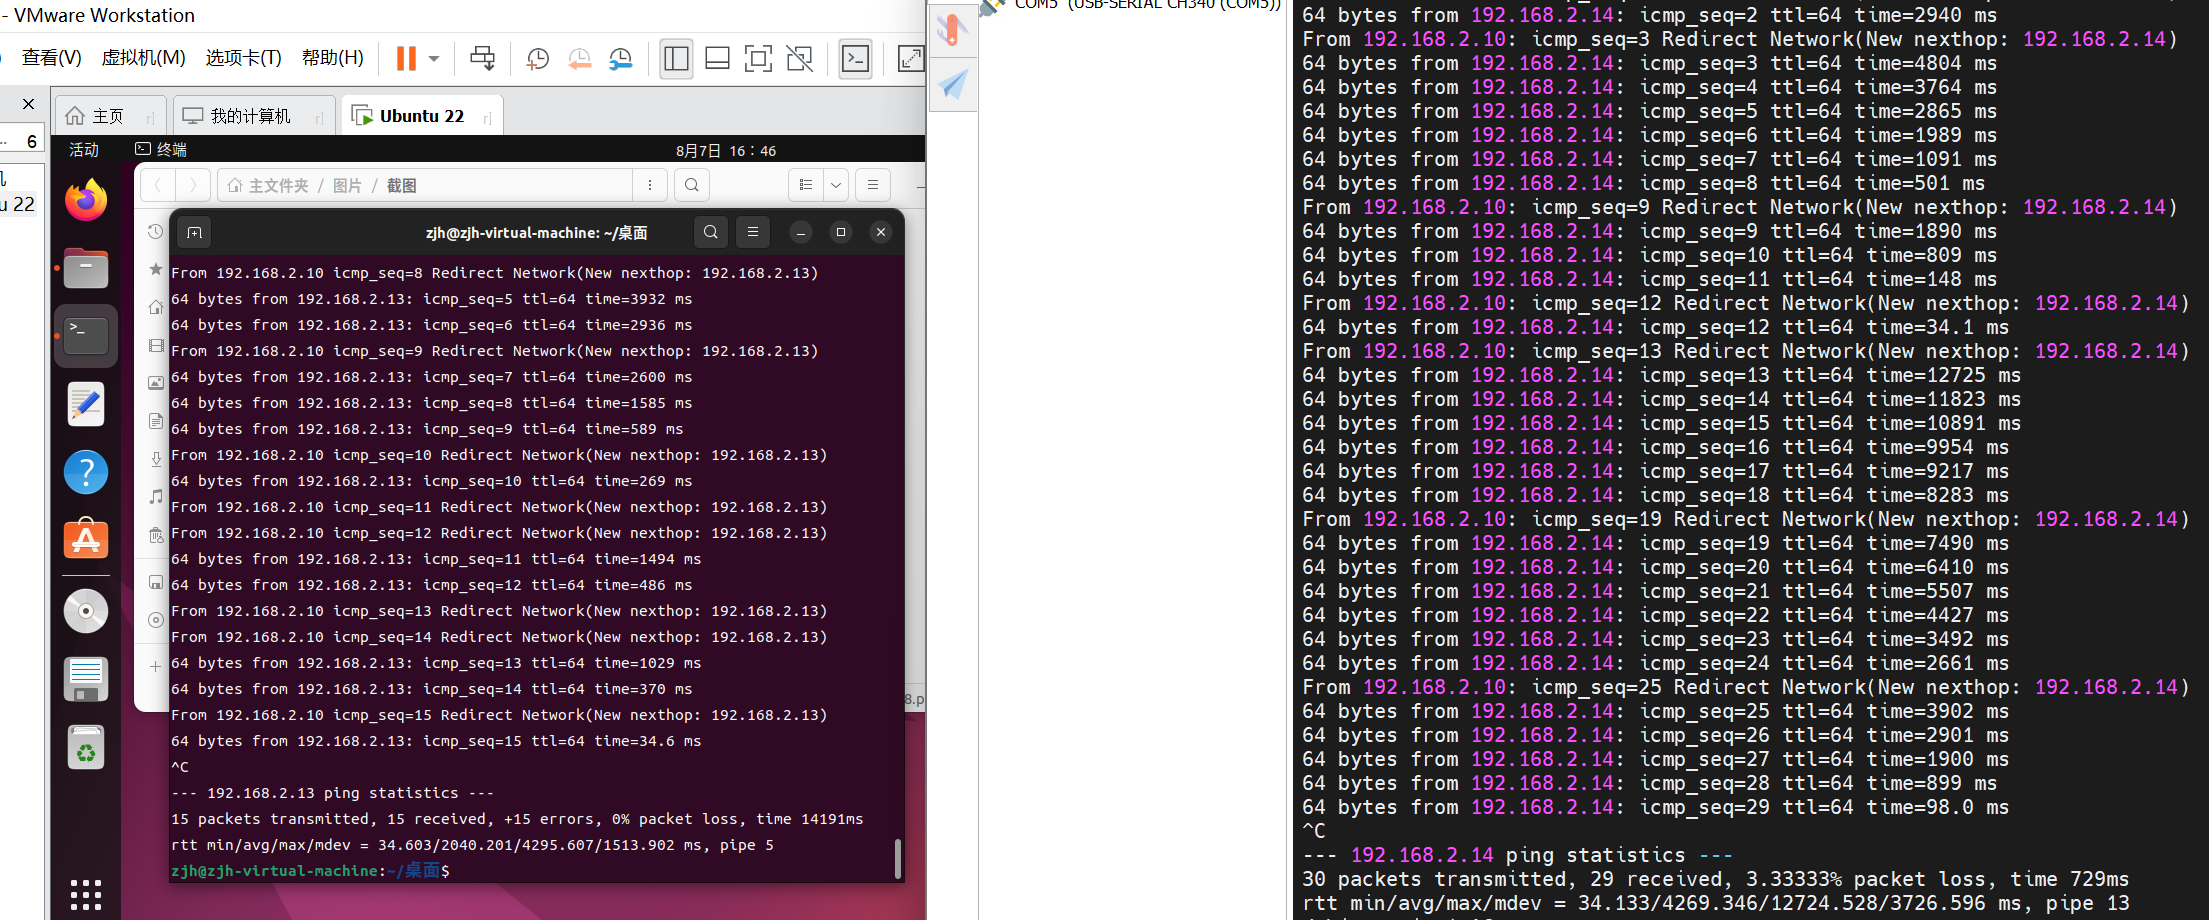
Task: Open Terminal from the Ubuntu dock
Action: click(86, 336)
